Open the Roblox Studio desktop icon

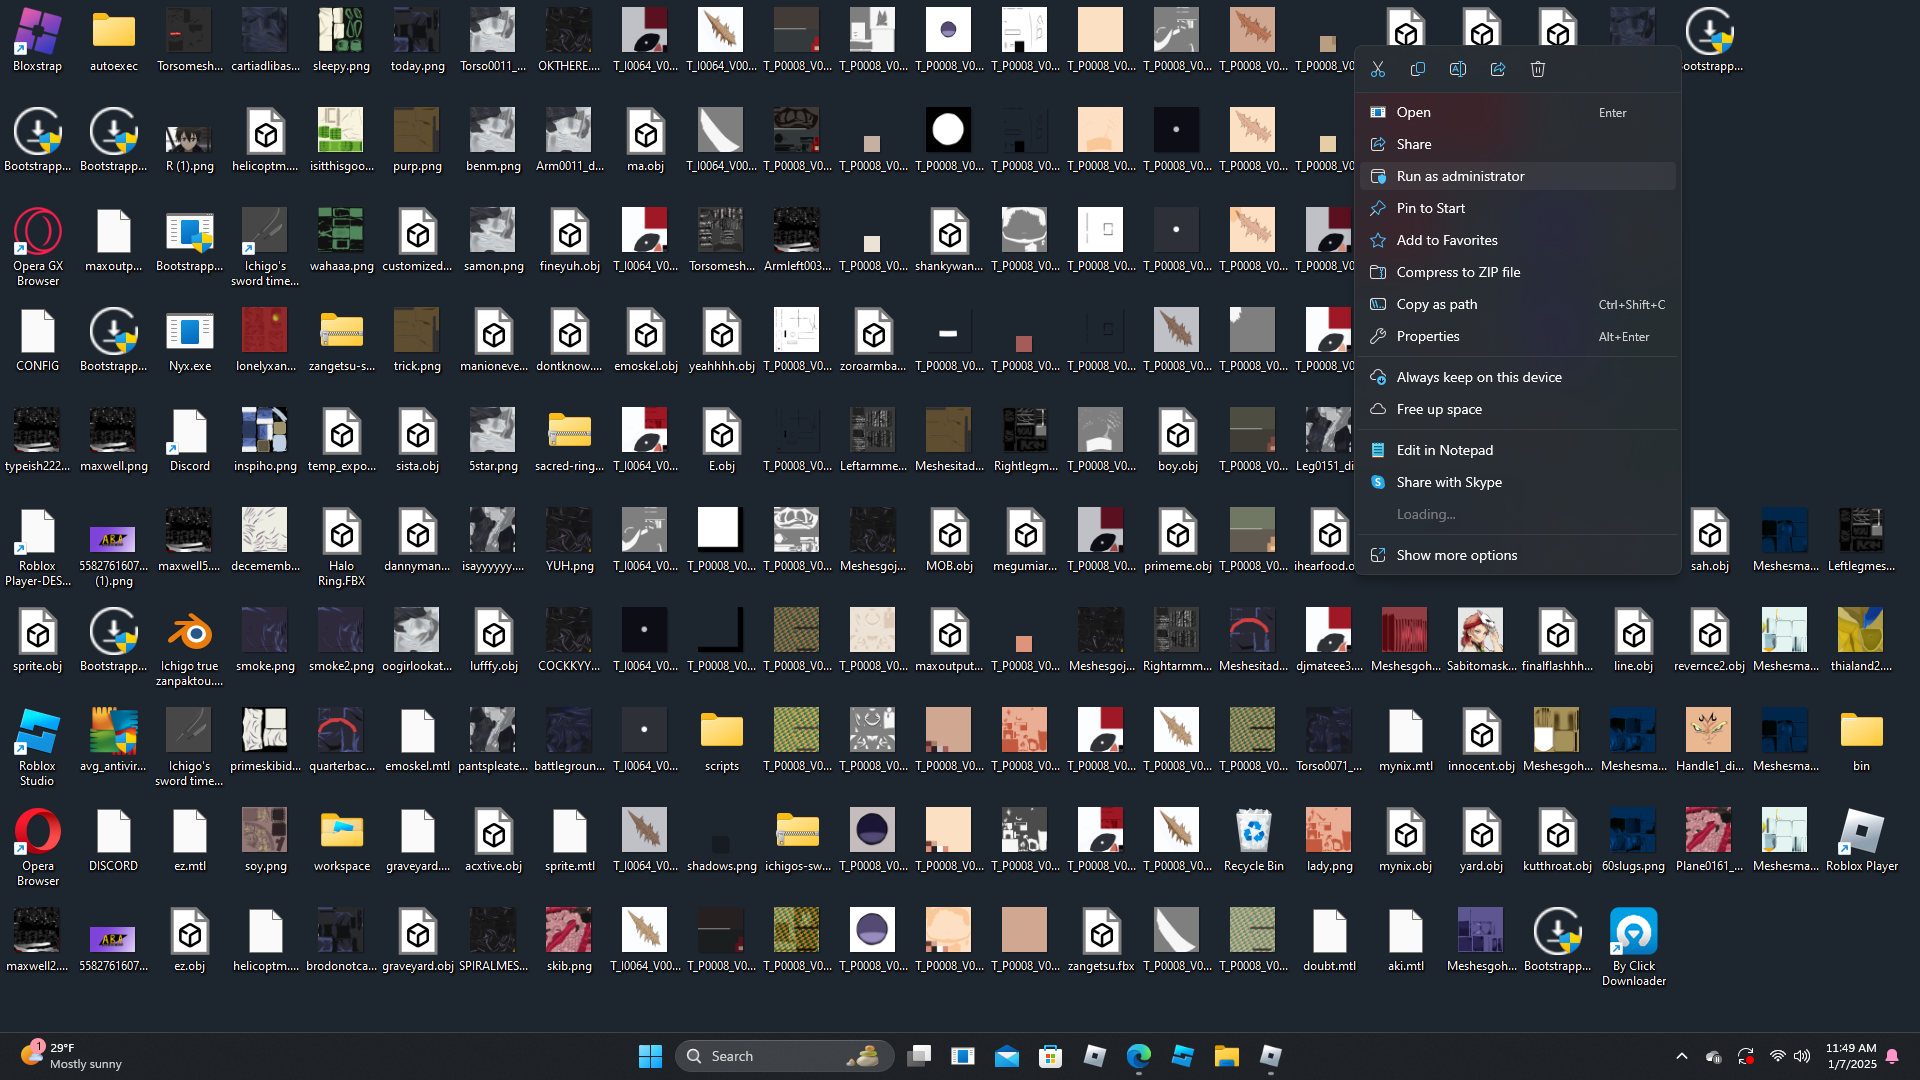[37, 733]
